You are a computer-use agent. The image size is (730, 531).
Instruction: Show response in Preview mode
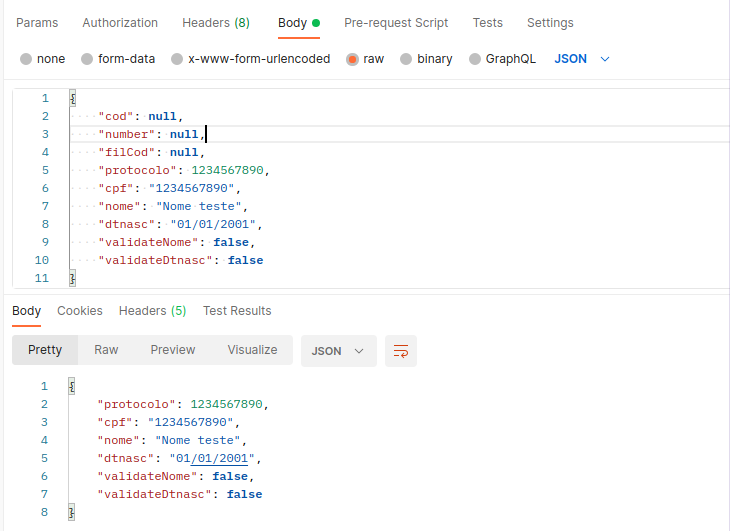(173, 350)
